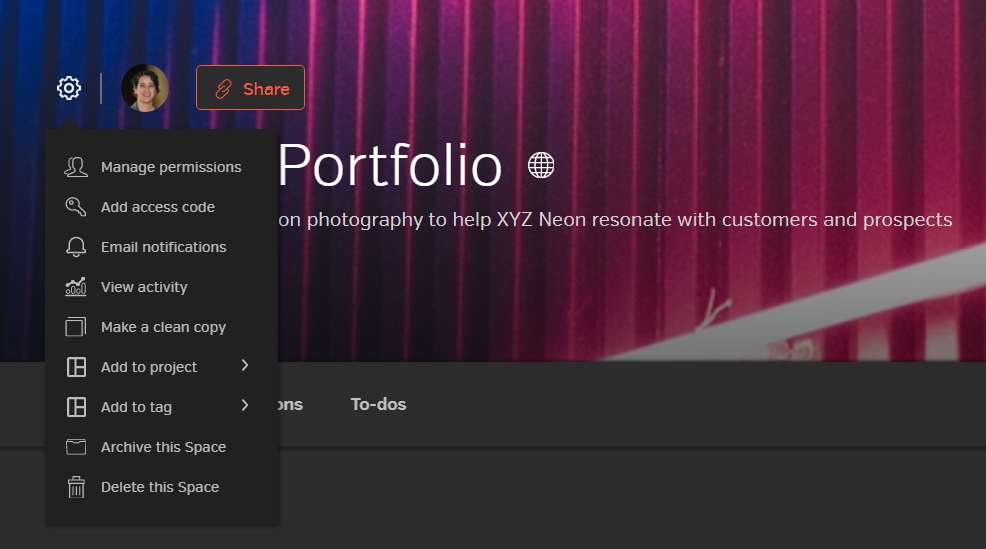This screenshot has height=549, width=986.
Task: Select Archive this Space menu entry
Action: (x=163, y=447)
